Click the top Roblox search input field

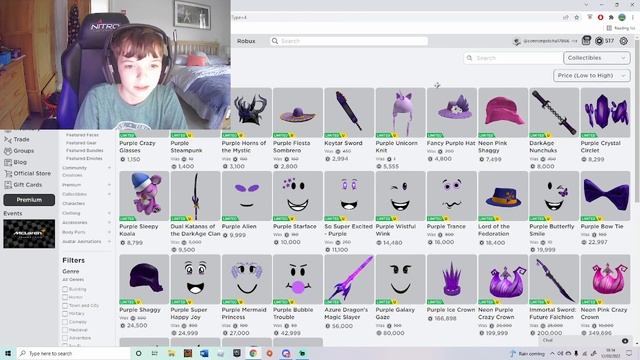[x=349, y=41]
